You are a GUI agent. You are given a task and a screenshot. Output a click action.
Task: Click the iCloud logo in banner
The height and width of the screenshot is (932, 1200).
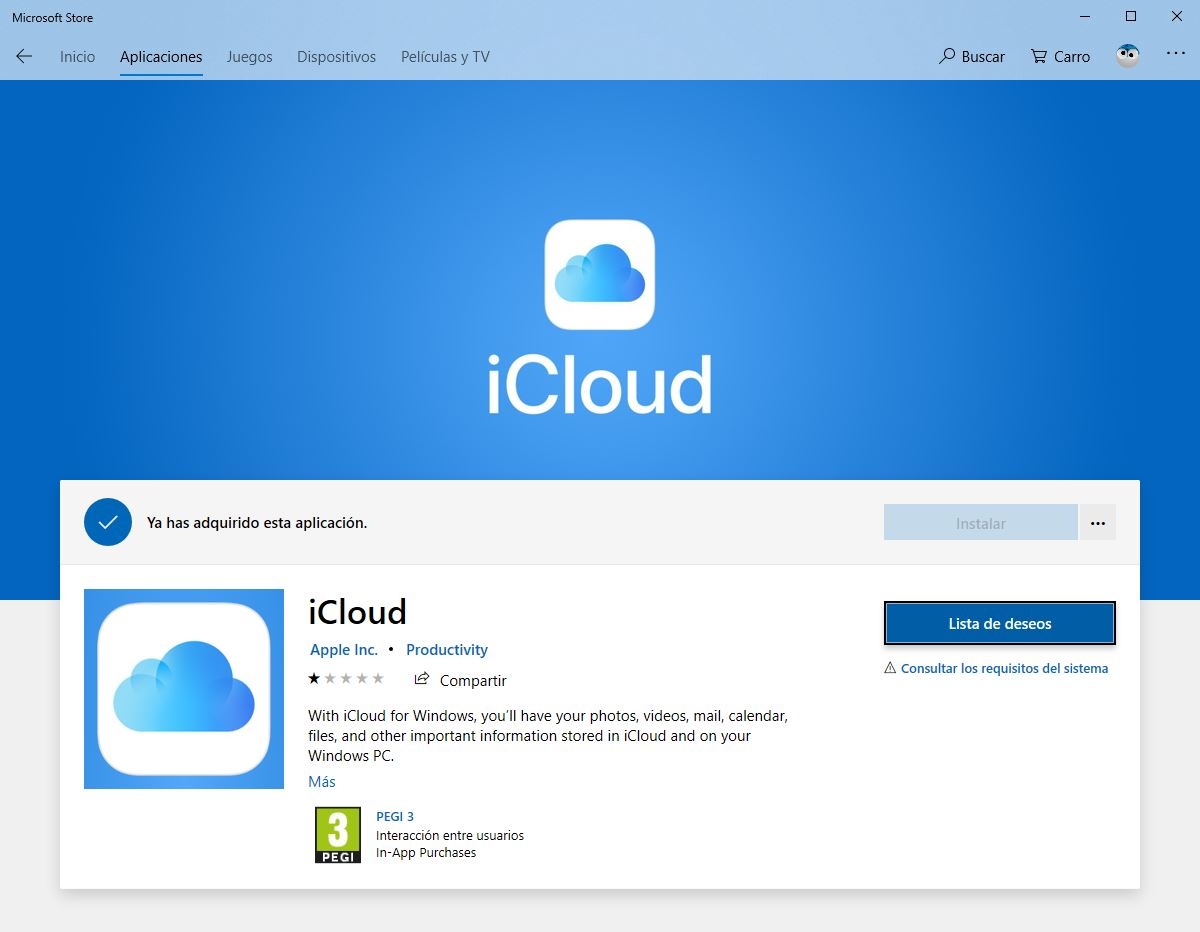coord(600,274)
